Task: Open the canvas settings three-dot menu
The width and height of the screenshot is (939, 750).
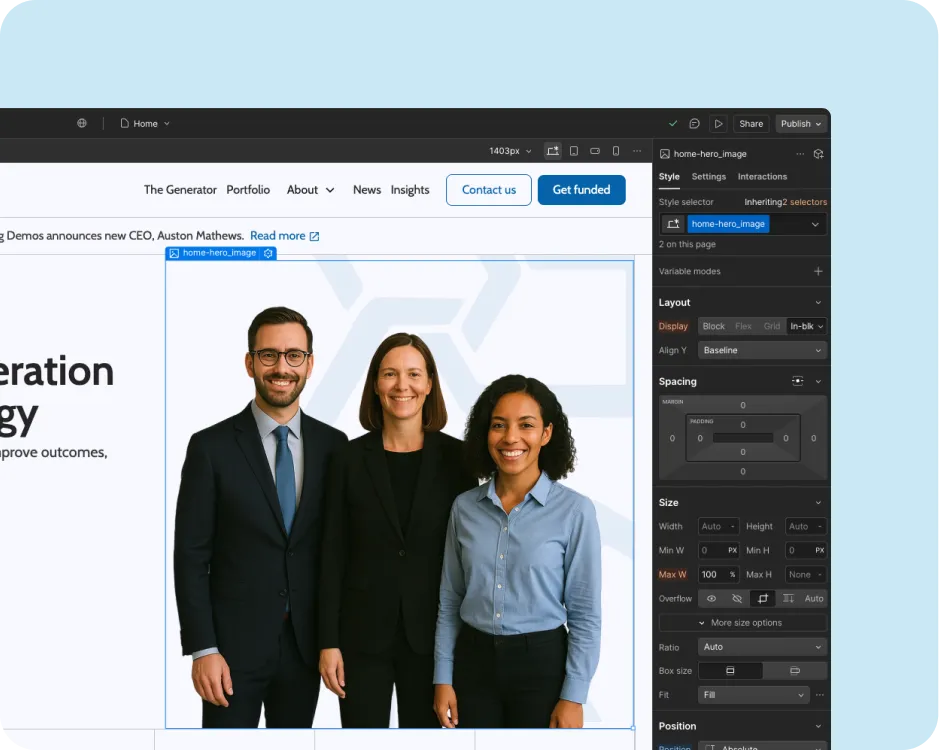Action: click(637, 151)
